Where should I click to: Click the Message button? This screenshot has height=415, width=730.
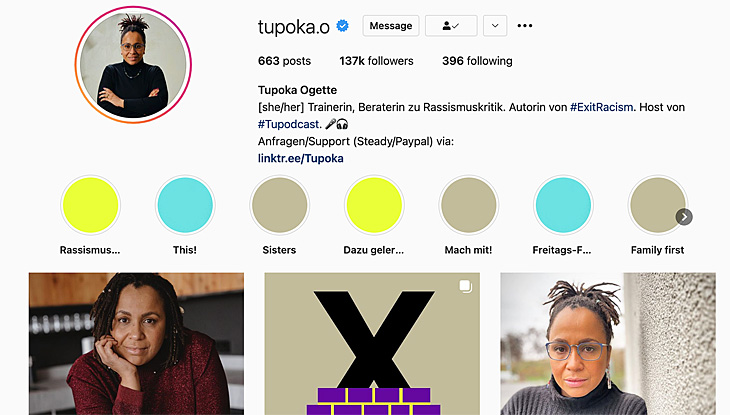coord(391,26)
